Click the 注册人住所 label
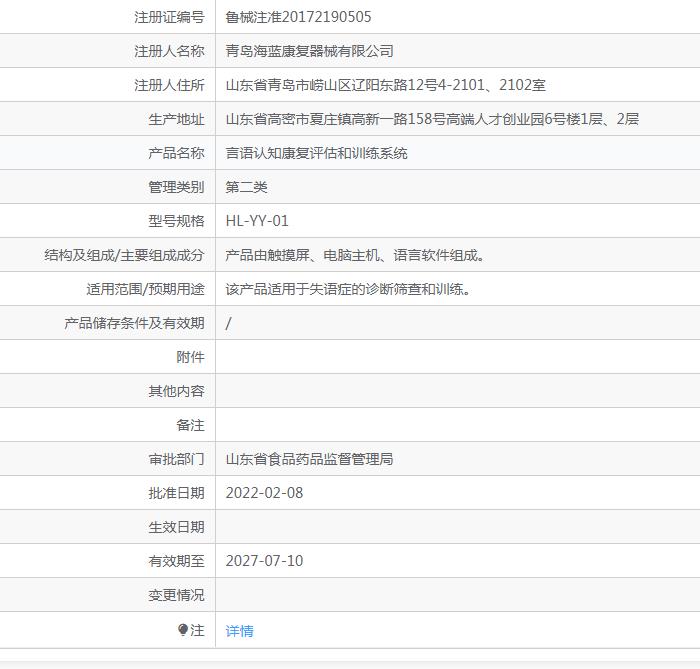 pos(169,85)
